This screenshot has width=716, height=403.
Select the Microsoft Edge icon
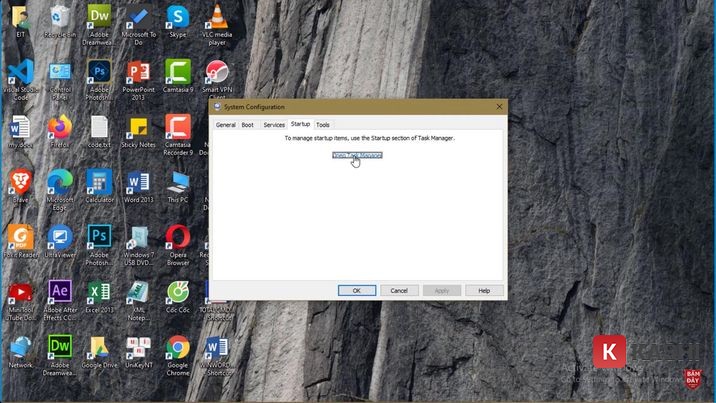(x=60, y=190)
